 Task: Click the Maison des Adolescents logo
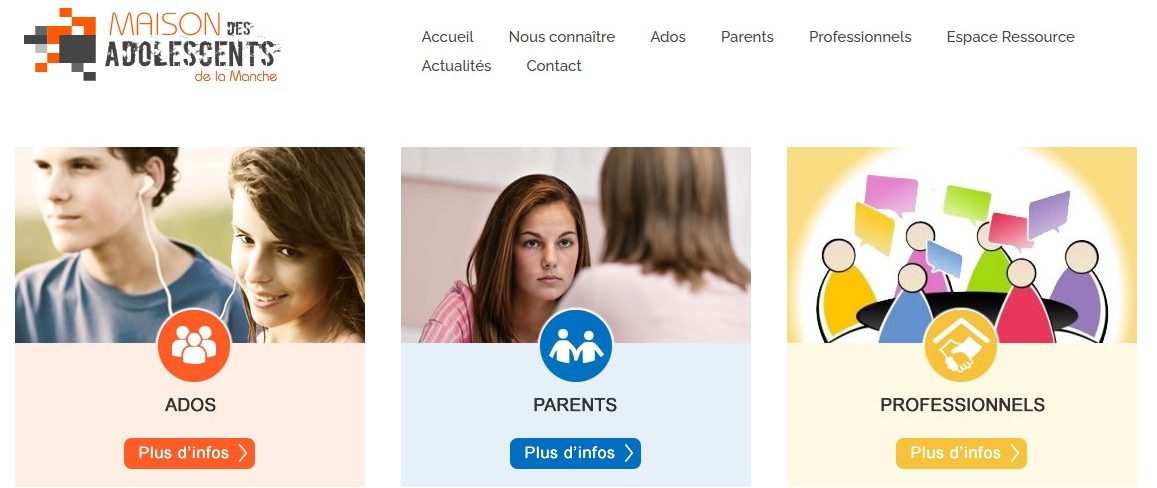pos(152,45)
